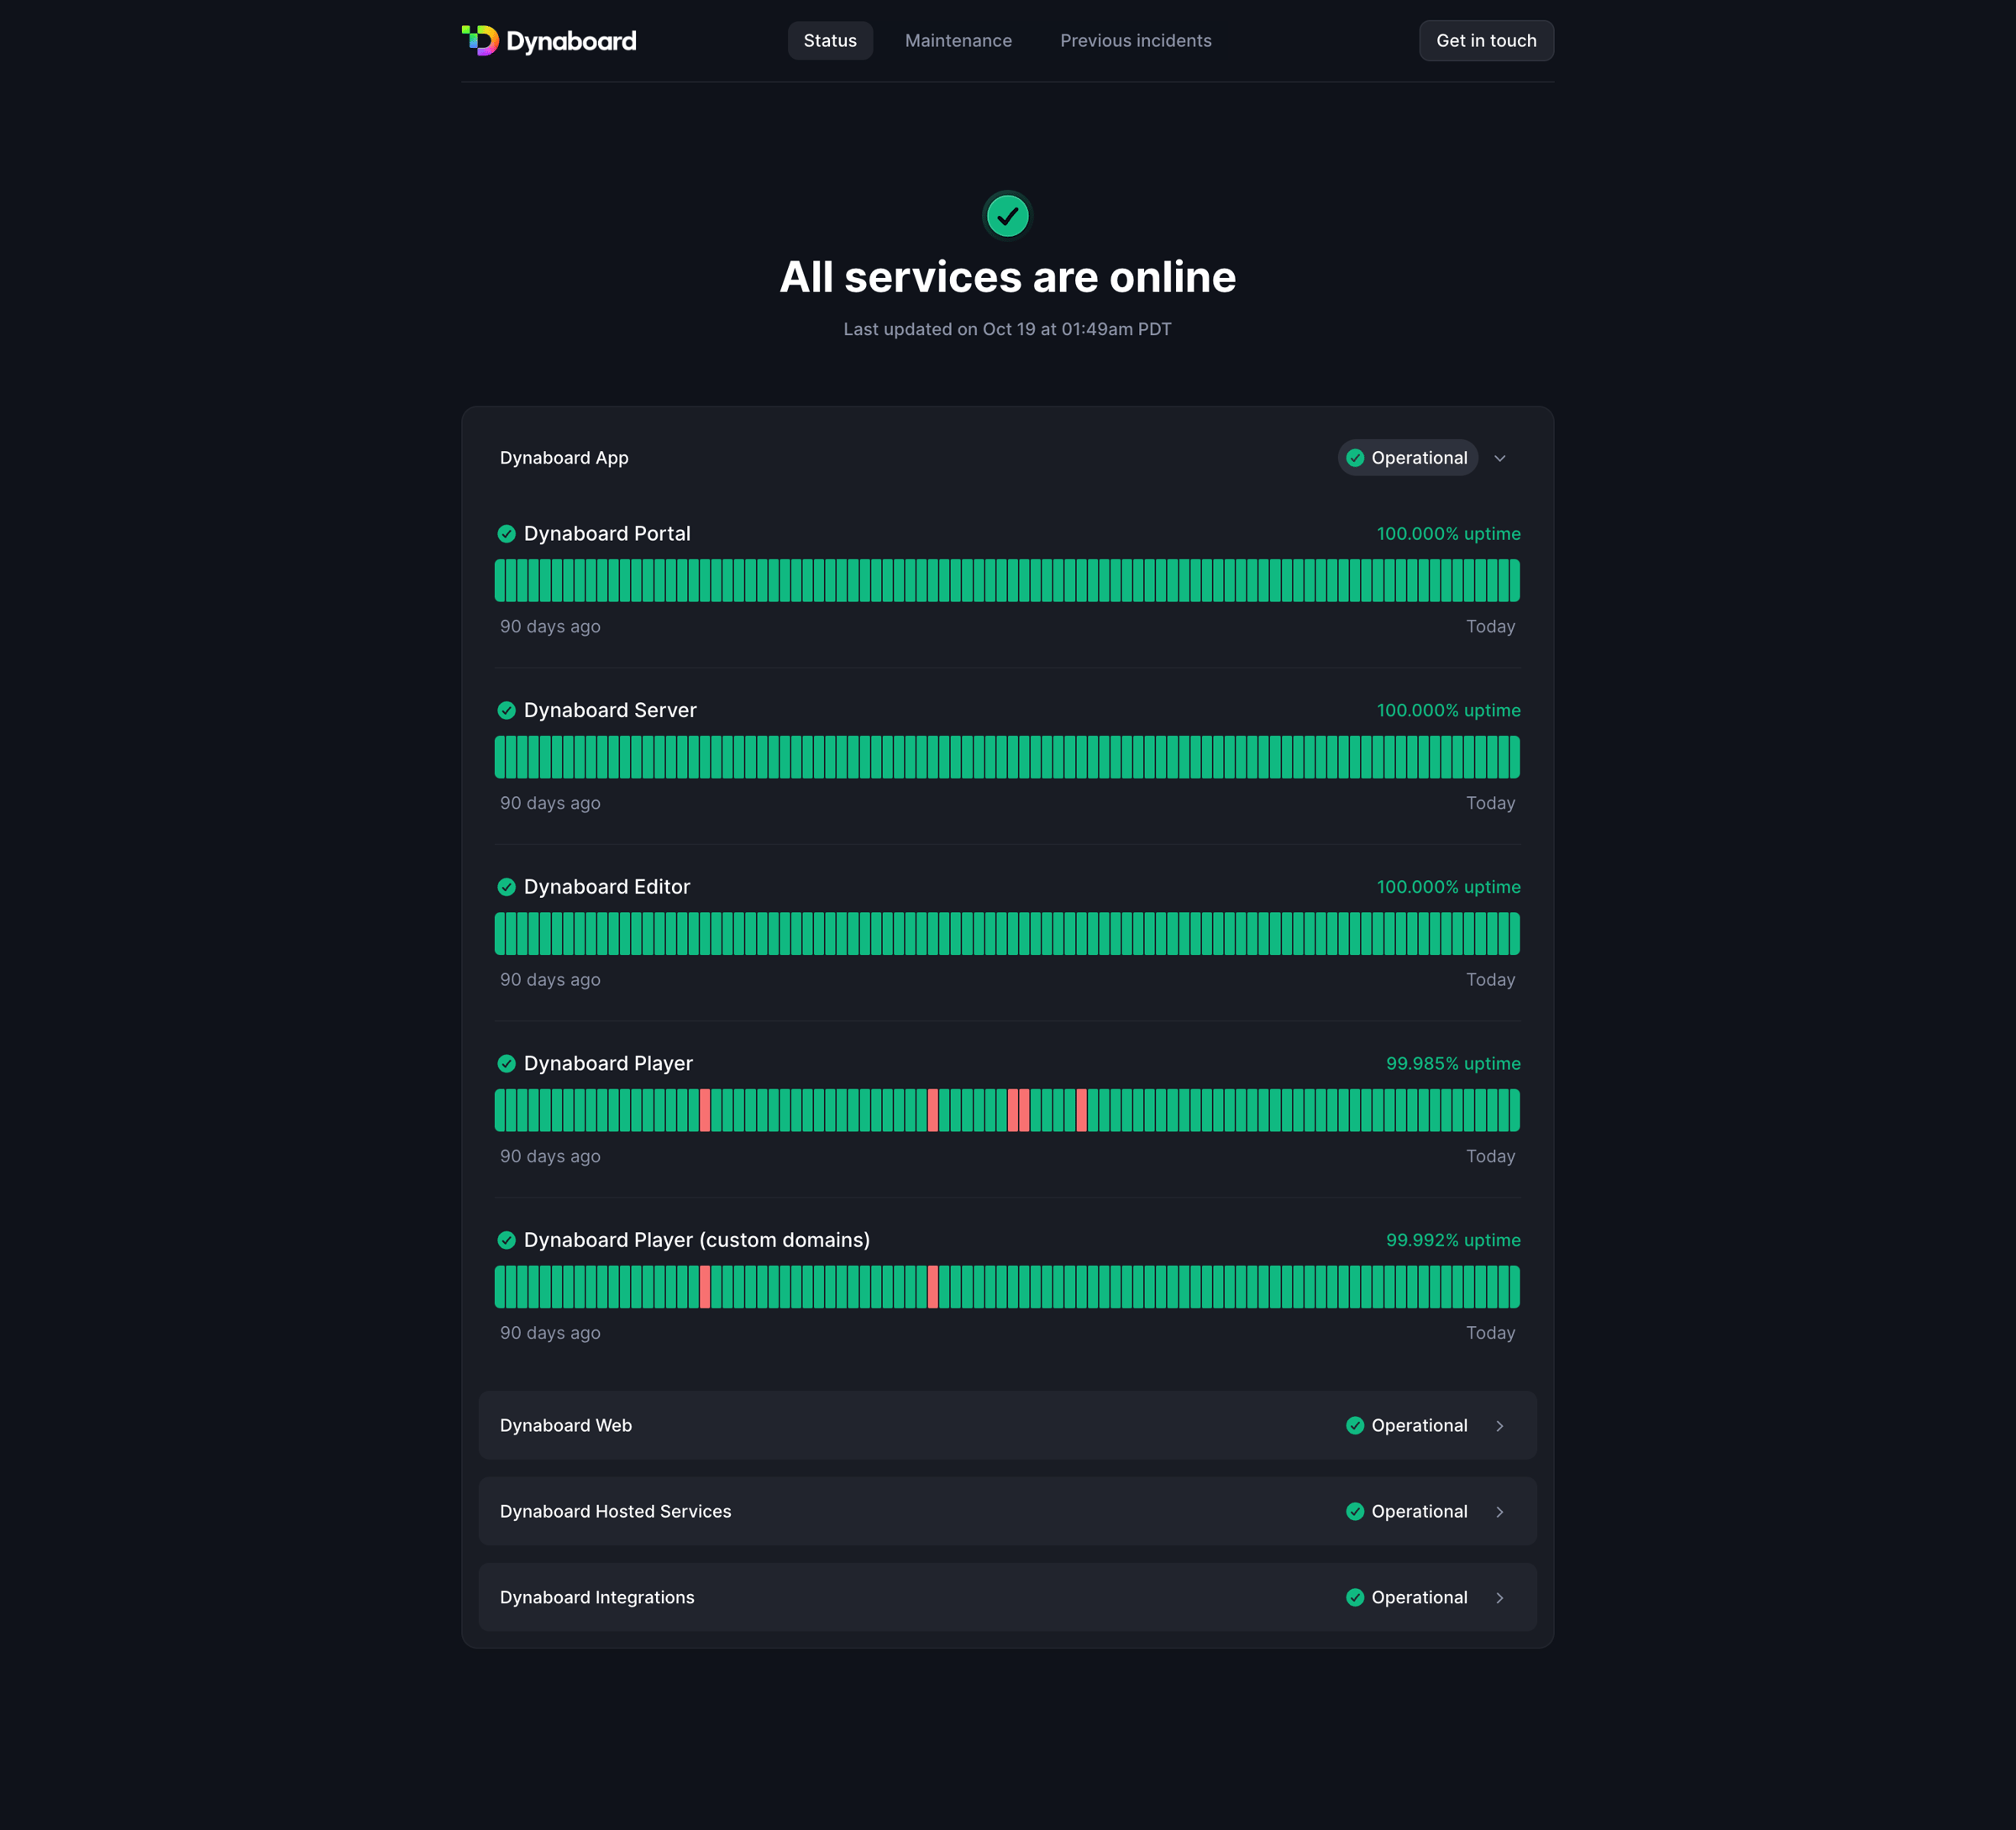Click the Dynaboard logo

pos(549,41)
